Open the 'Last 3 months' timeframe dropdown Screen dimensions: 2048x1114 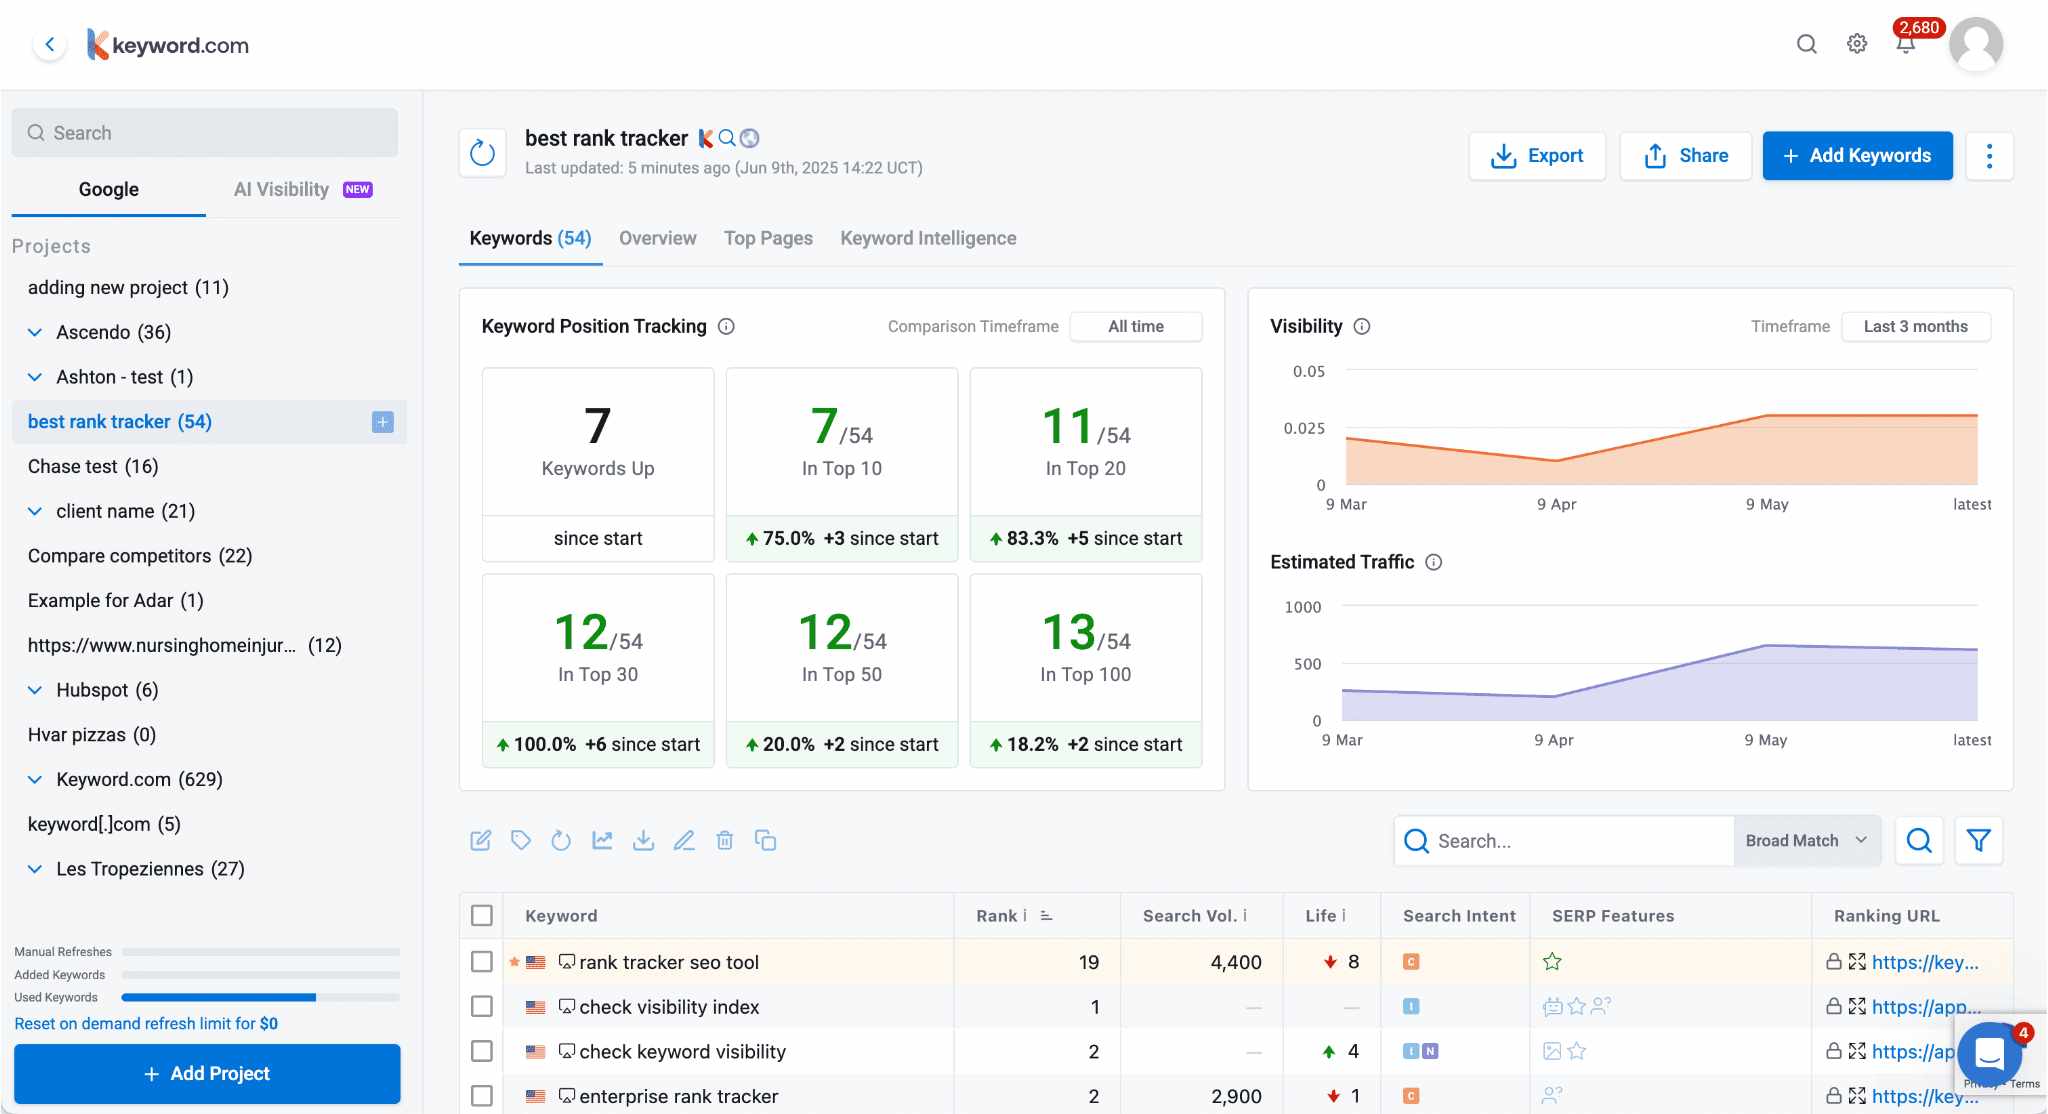coord(1915,326)
